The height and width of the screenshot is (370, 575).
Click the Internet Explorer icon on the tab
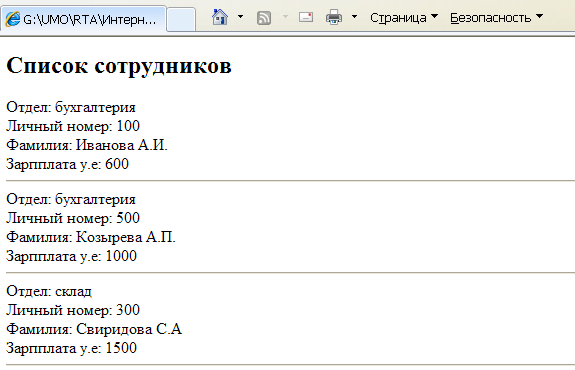pyautogui.click(x=12, y=19)
